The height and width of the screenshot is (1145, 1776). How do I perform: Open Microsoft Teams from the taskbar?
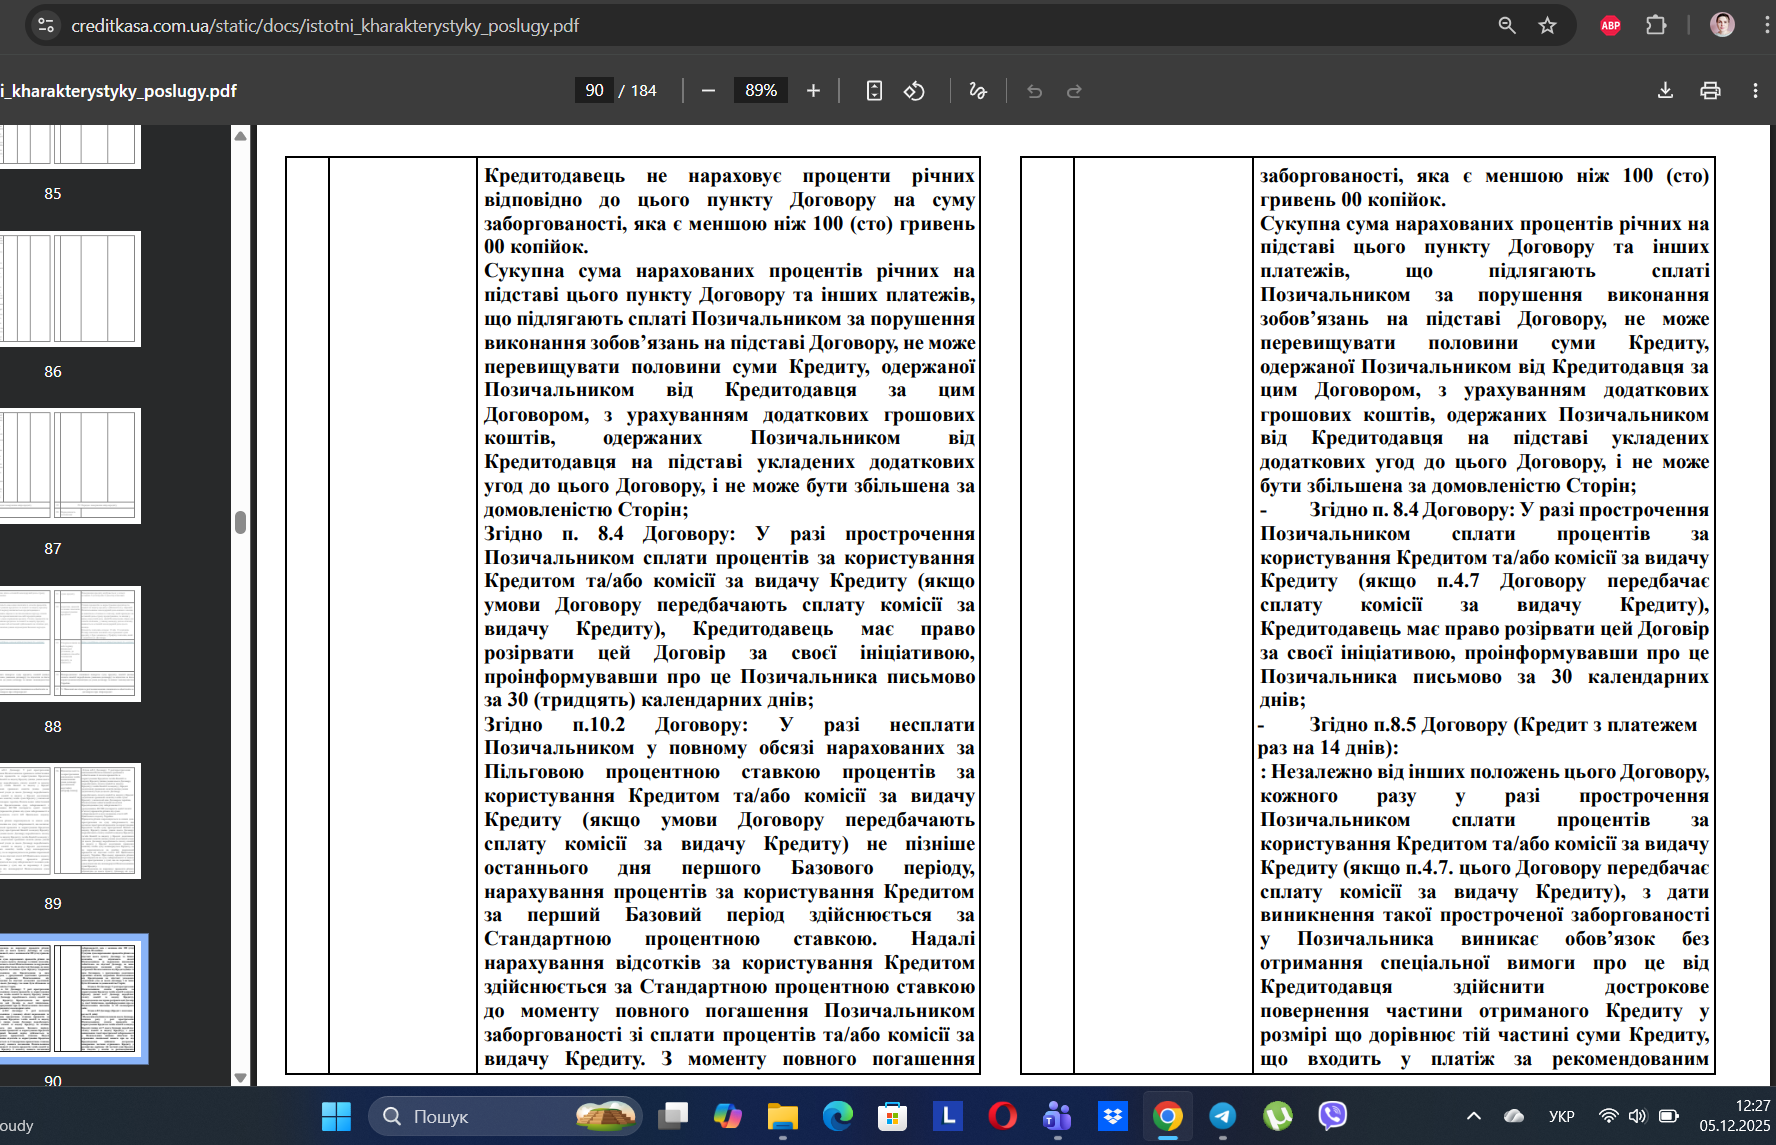click(1058, 1116)
